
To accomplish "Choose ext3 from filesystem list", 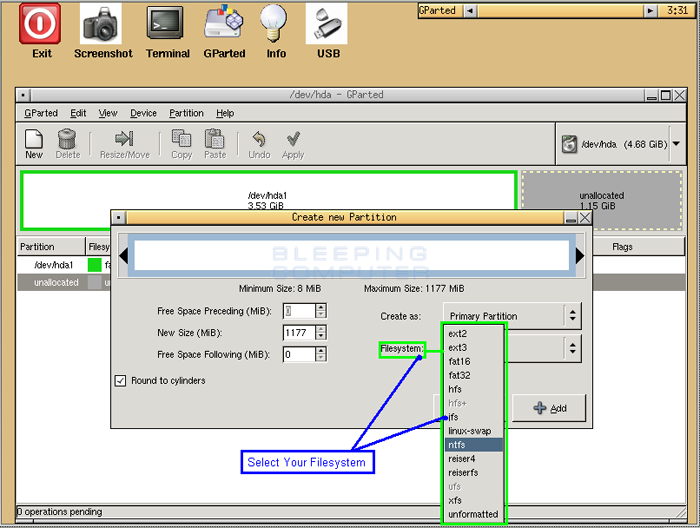I will click(474, 348).
